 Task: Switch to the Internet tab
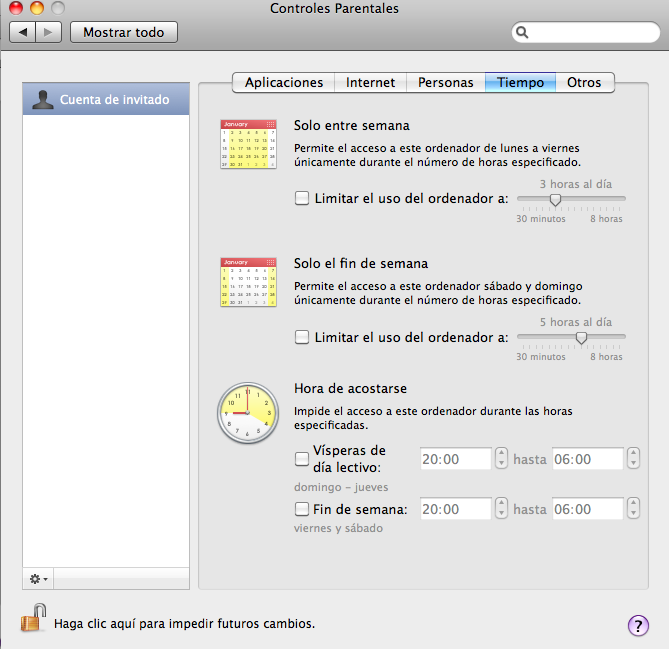click(x=371, y=82)
